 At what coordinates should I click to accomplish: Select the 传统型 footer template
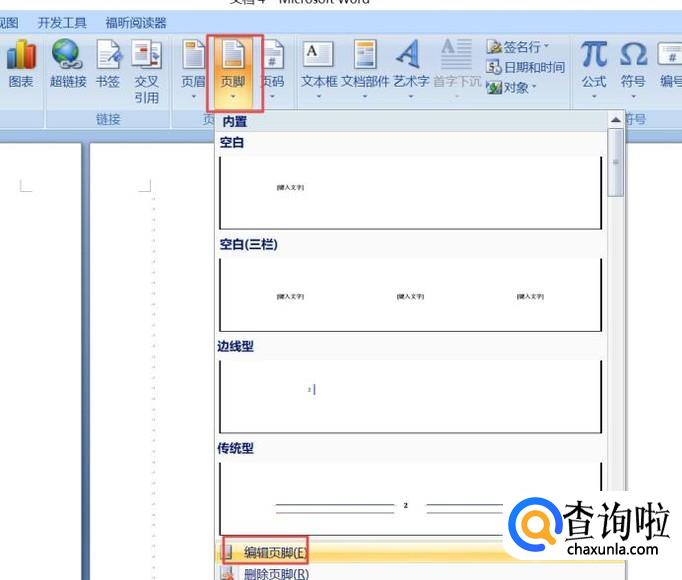411,499
